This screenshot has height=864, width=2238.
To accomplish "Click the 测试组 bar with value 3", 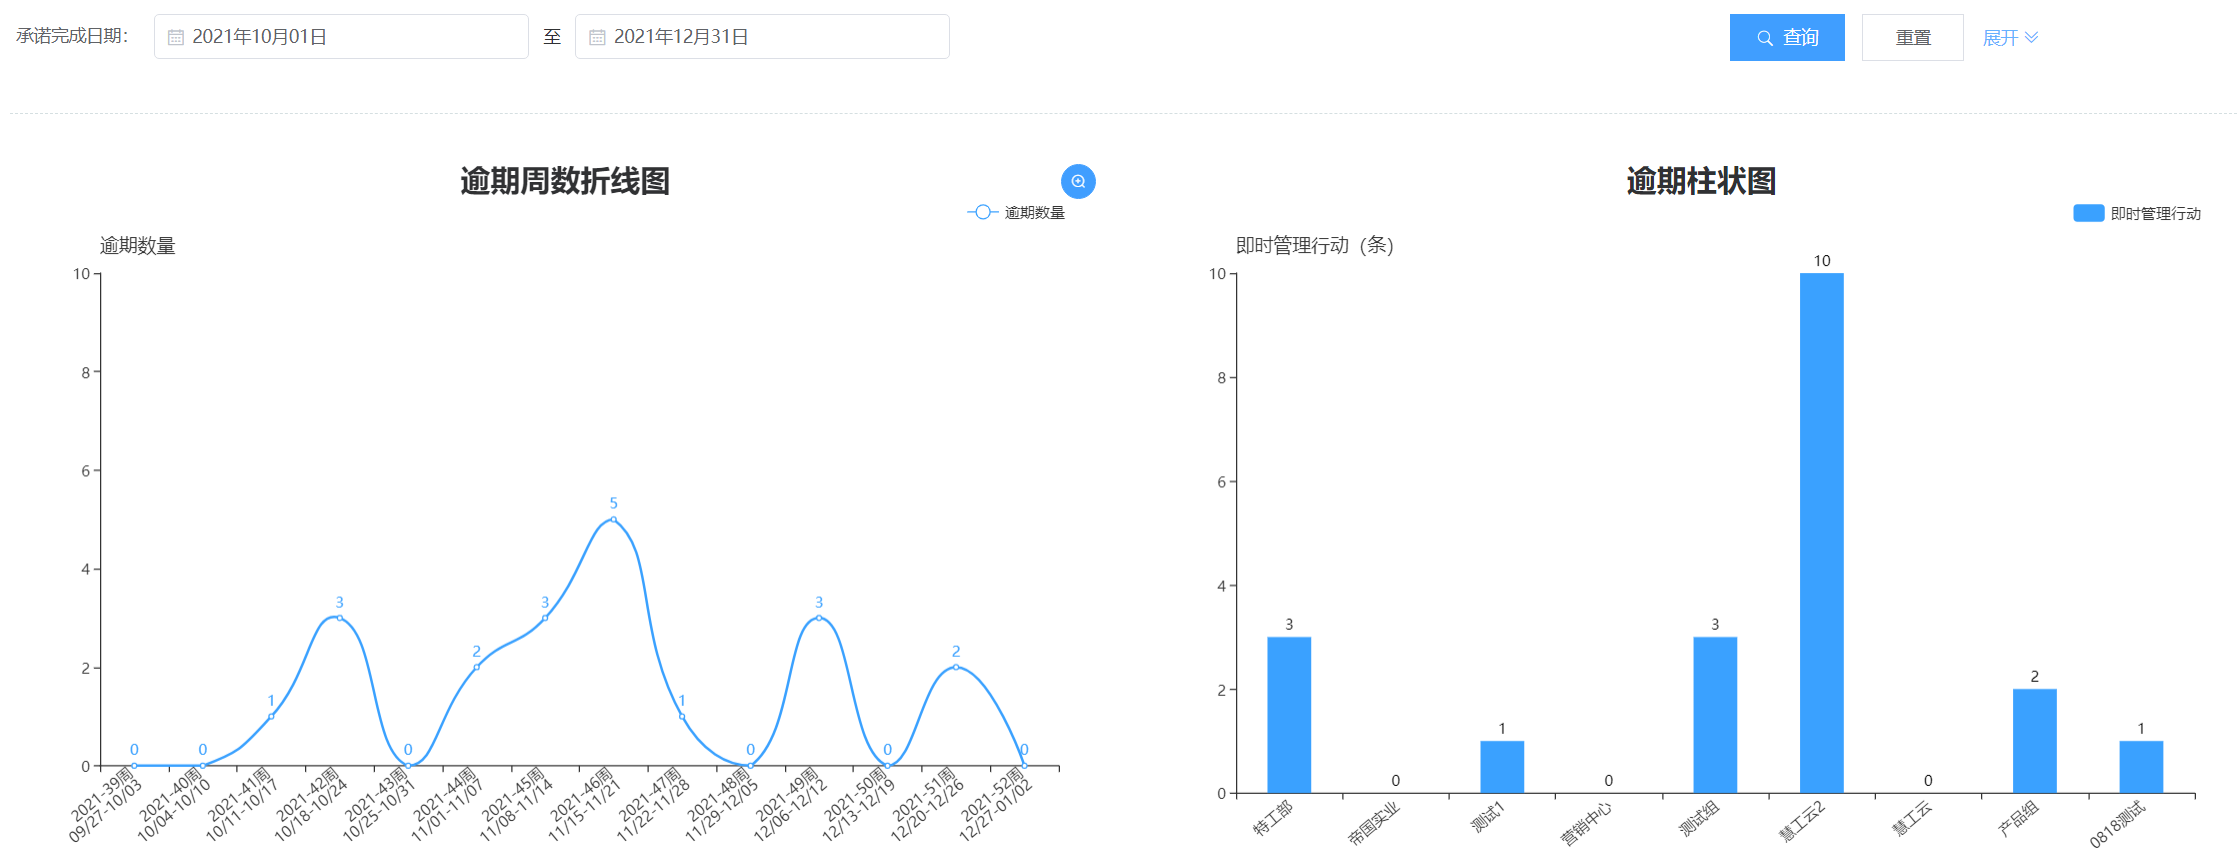I will (x=1715, y=714).
